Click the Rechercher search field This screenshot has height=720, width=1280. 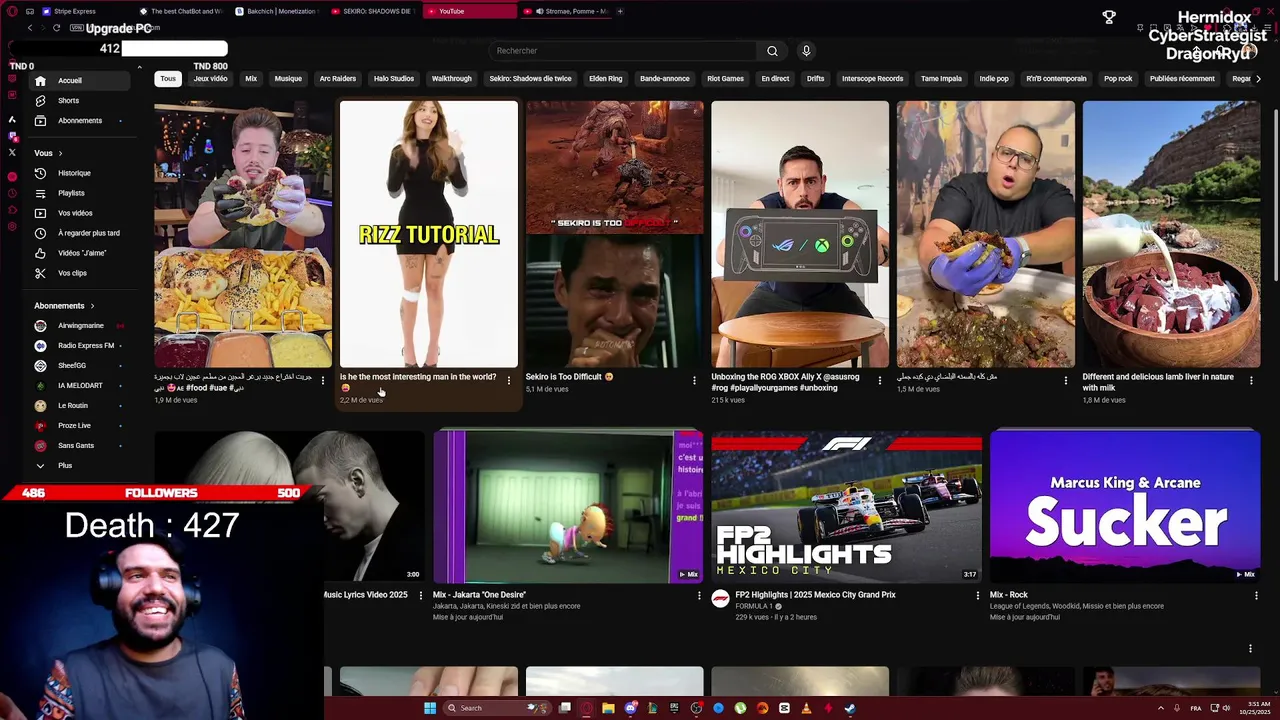click(x=625, y=51)
